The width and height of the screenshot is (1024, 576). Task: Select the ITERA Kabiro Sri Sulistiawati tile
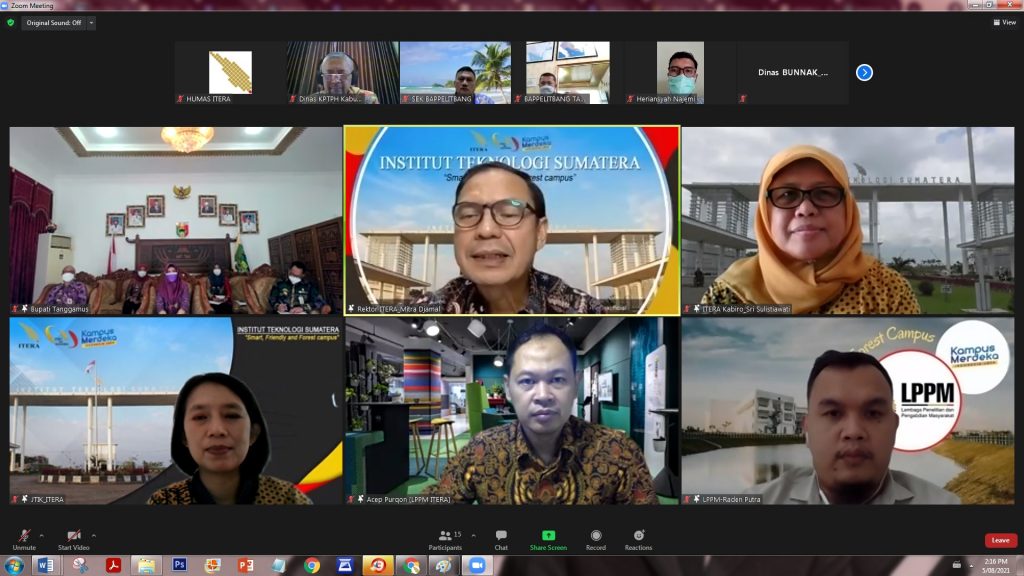tap(848, 220)
